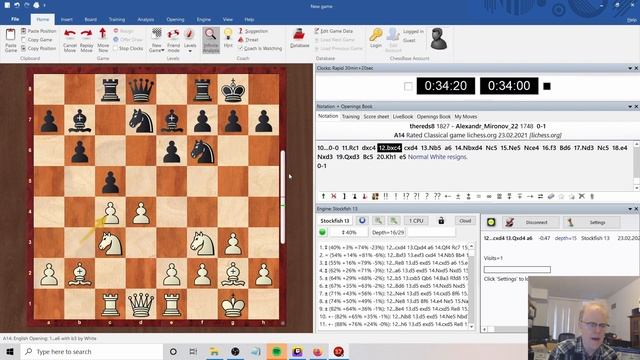Toggle Coach is Watching checkbox
640x360 pixels.
point(241,48)
